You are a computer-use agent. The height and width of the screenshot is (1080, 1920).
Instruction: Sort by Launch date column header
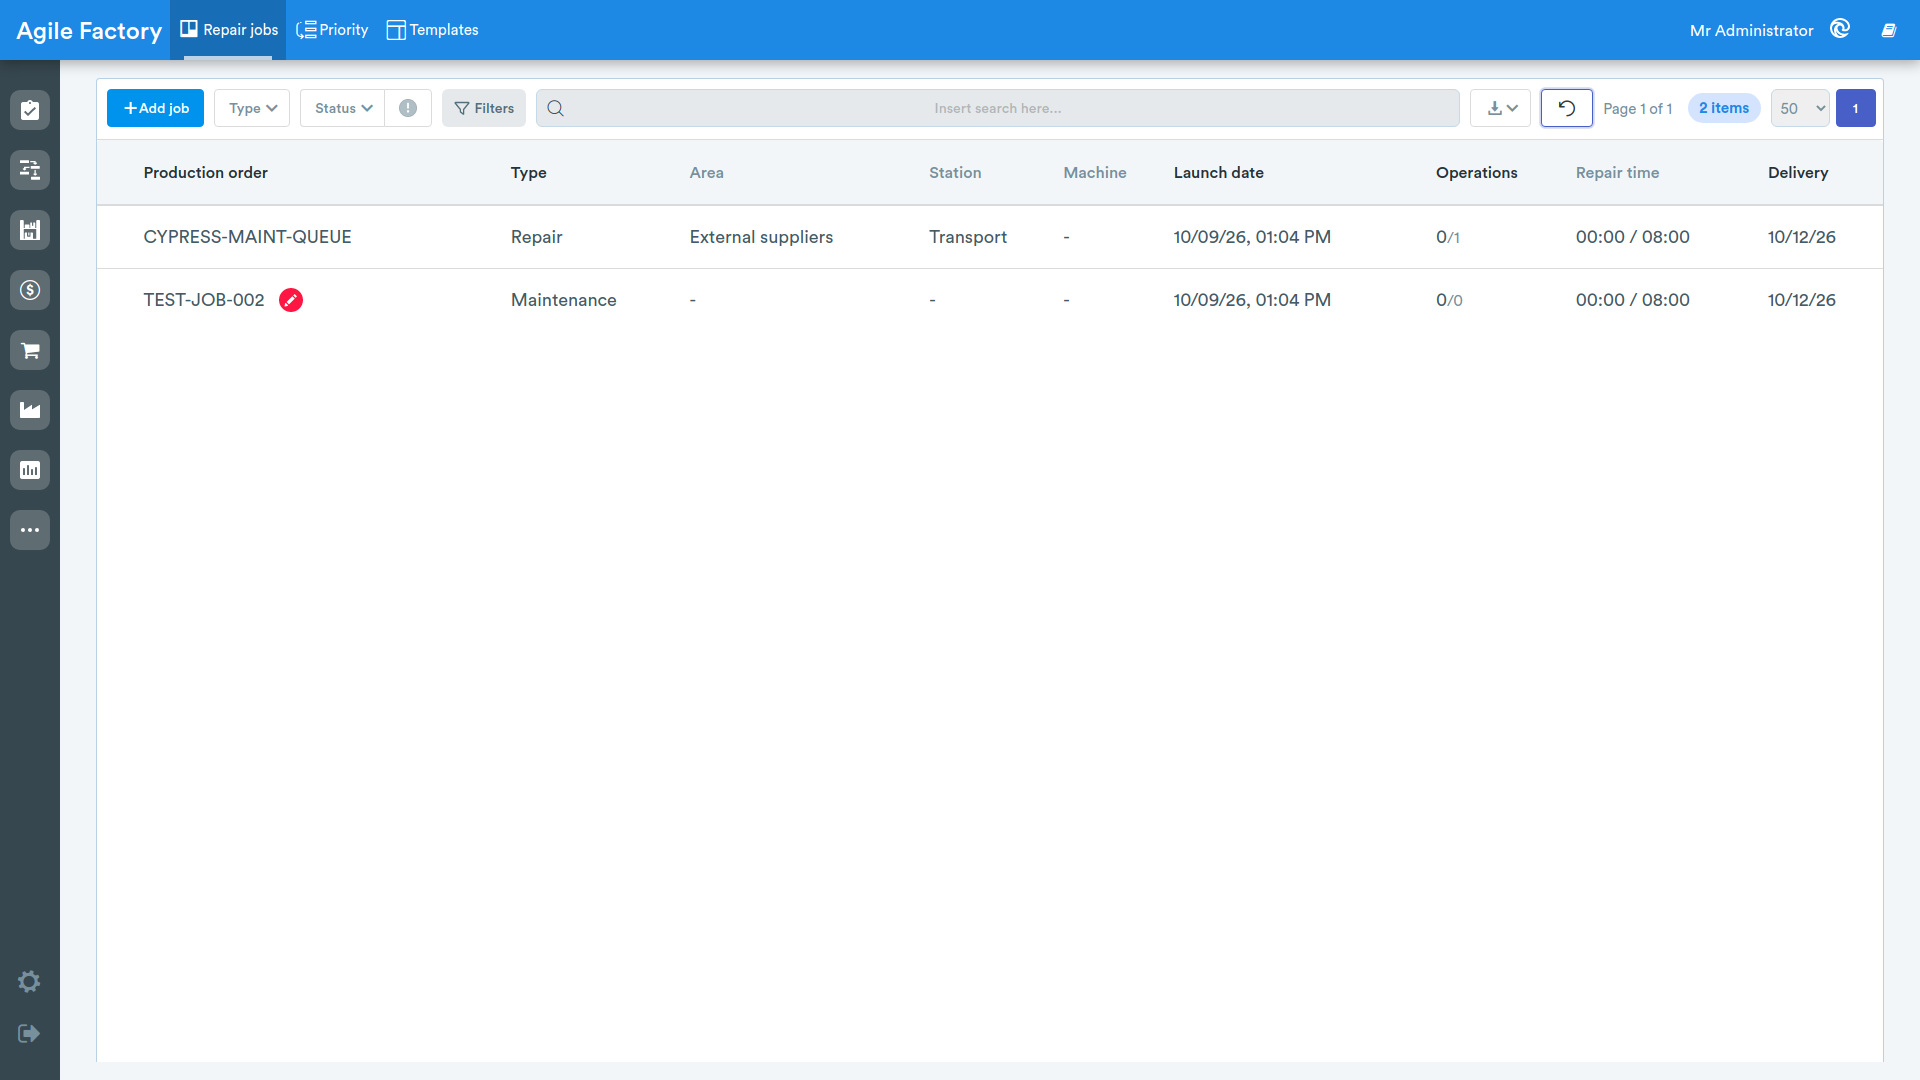[1218, 172]
